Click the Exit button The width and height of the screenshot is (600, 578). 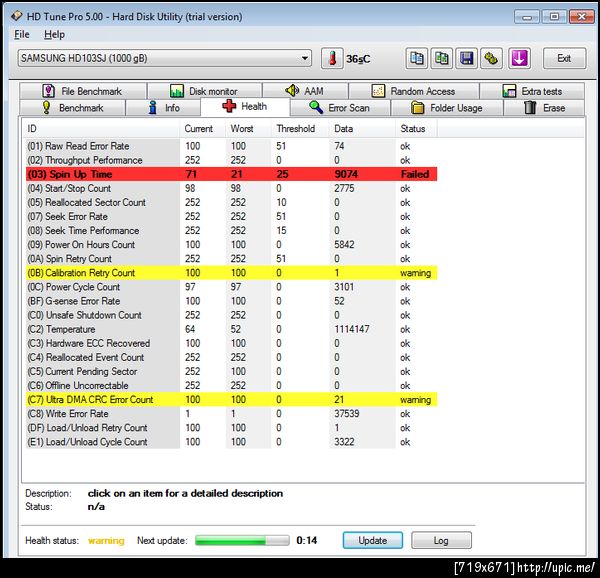564,59
